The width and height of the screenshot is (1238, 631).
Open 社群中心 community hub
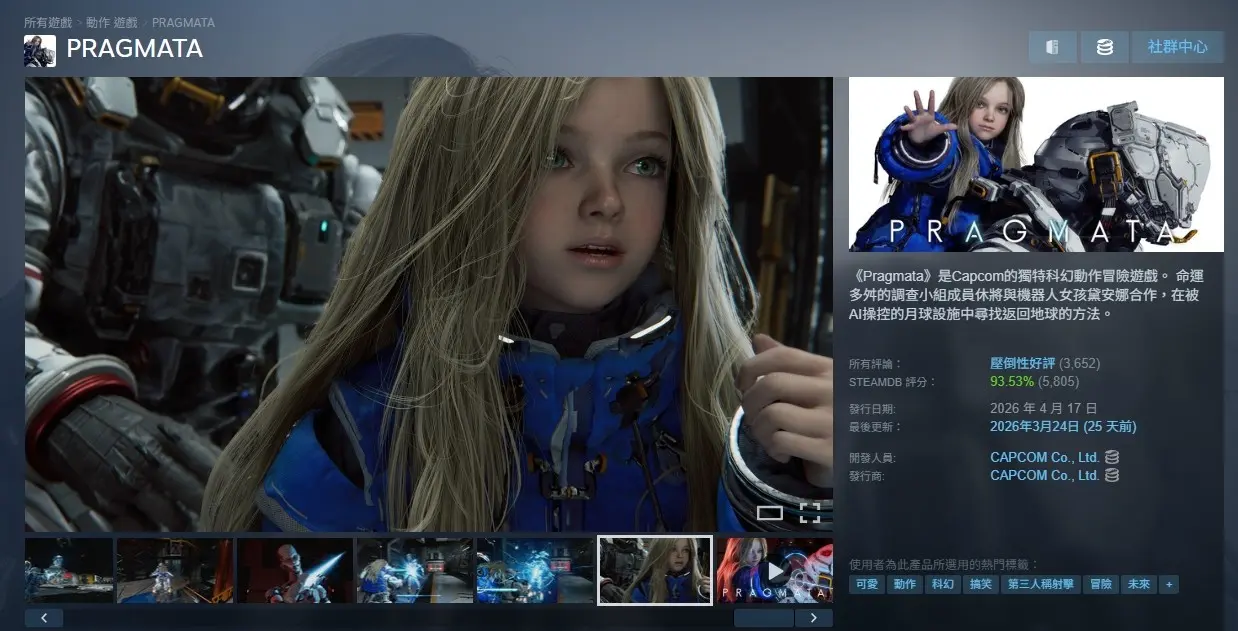coord(1178,47)
